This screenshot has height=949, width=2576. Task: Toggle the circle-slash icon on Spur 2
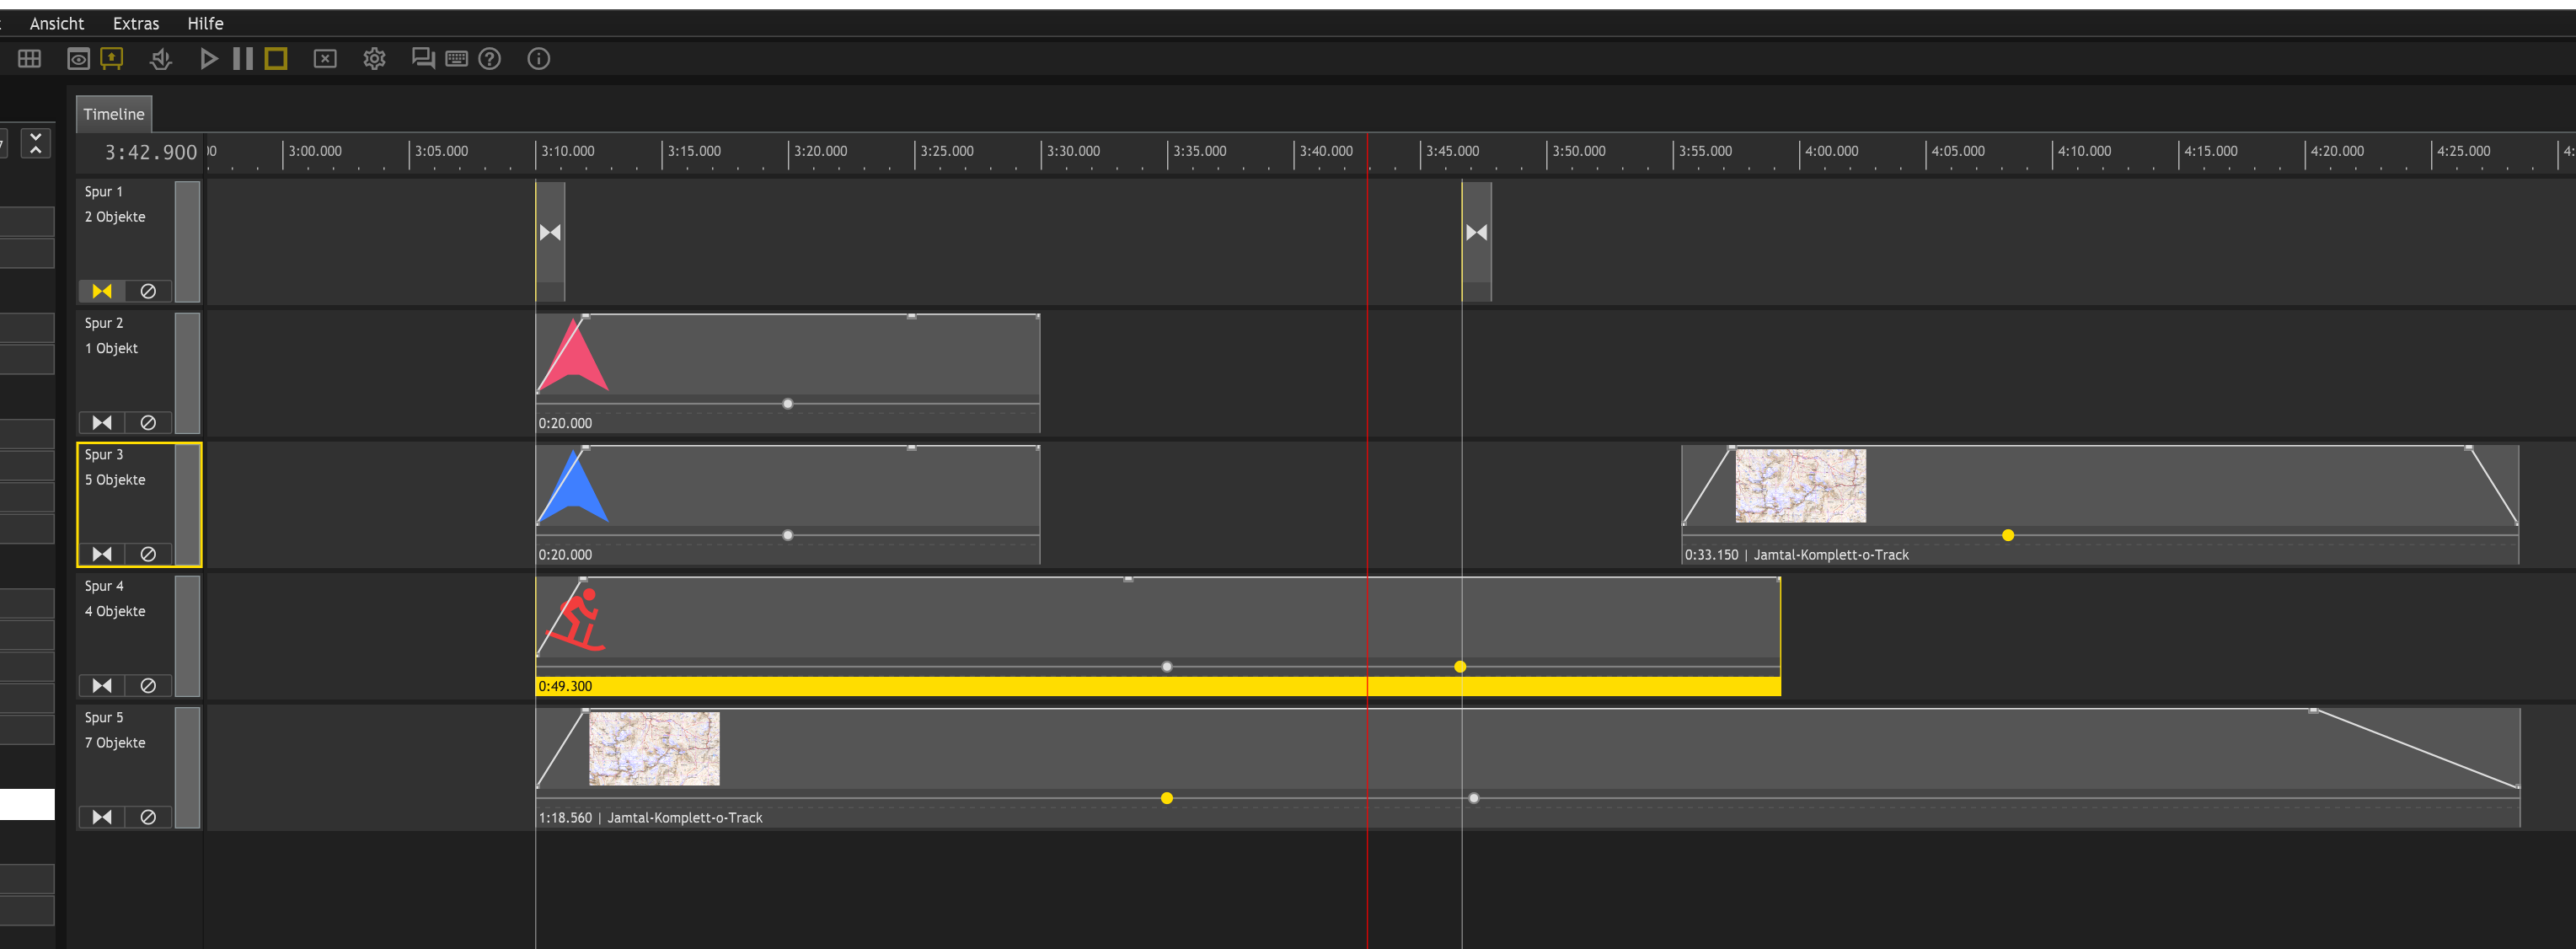tap(148, 423)
